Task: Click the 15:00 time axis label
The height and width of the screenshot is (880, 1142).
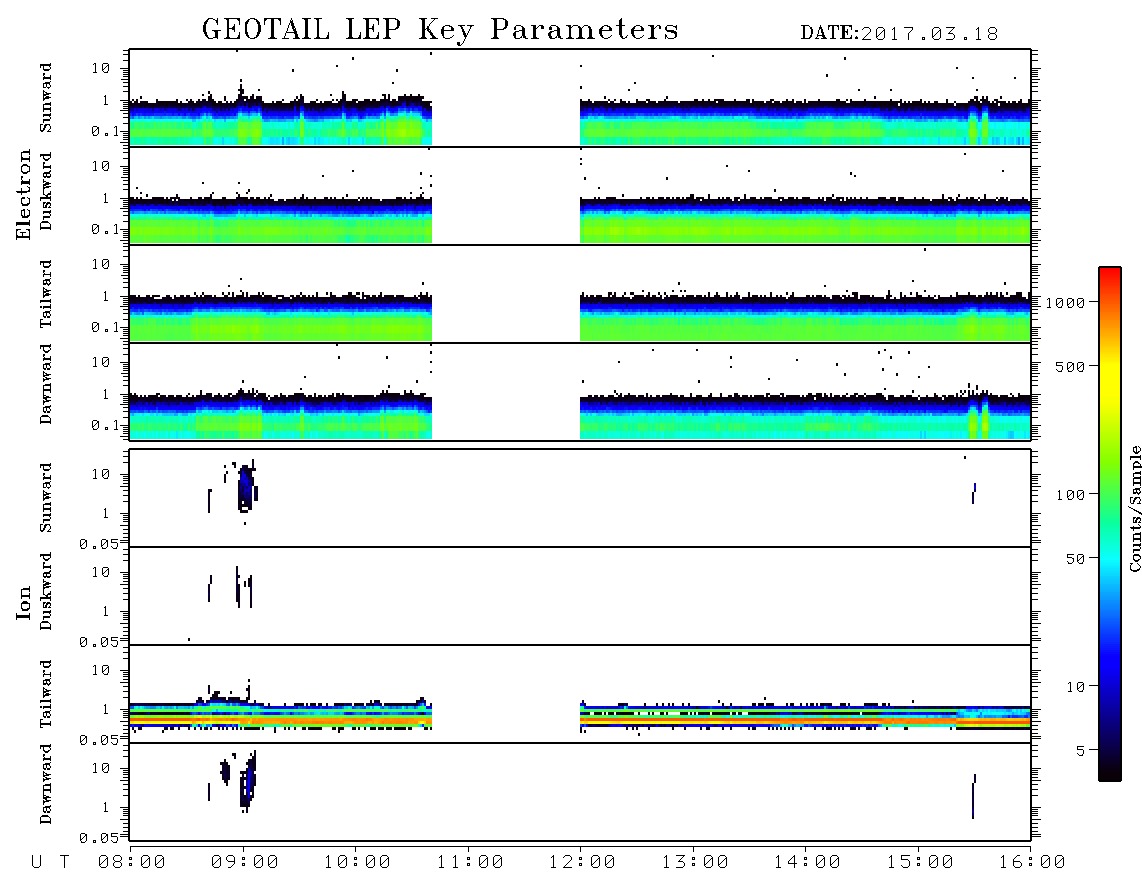Action: pos(920,863)
